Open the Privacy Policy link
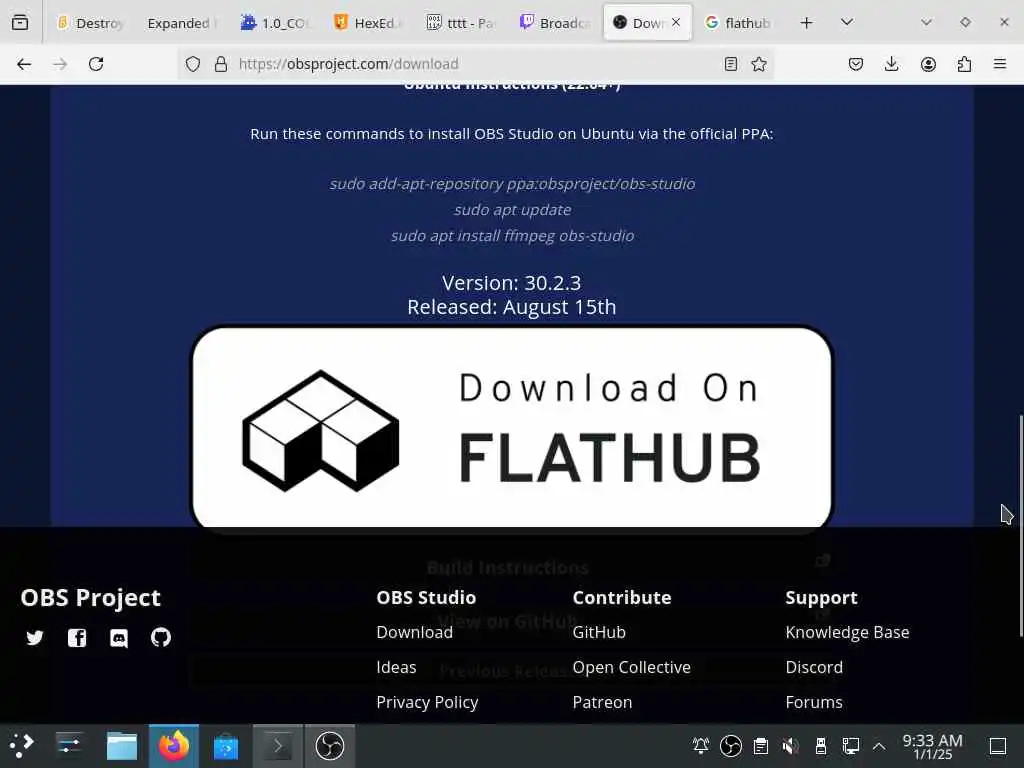The height and width of the screenshot is (768, 1024). coord(427,703)
